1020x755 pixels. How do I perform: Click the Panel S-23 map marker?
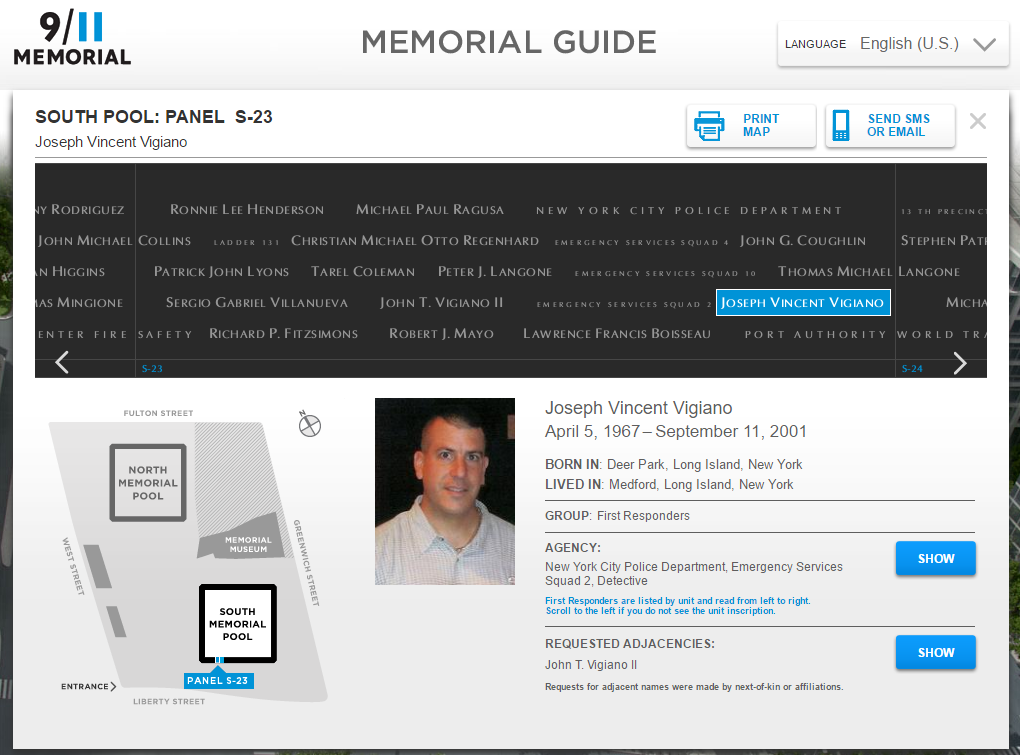tap(217, 681)
